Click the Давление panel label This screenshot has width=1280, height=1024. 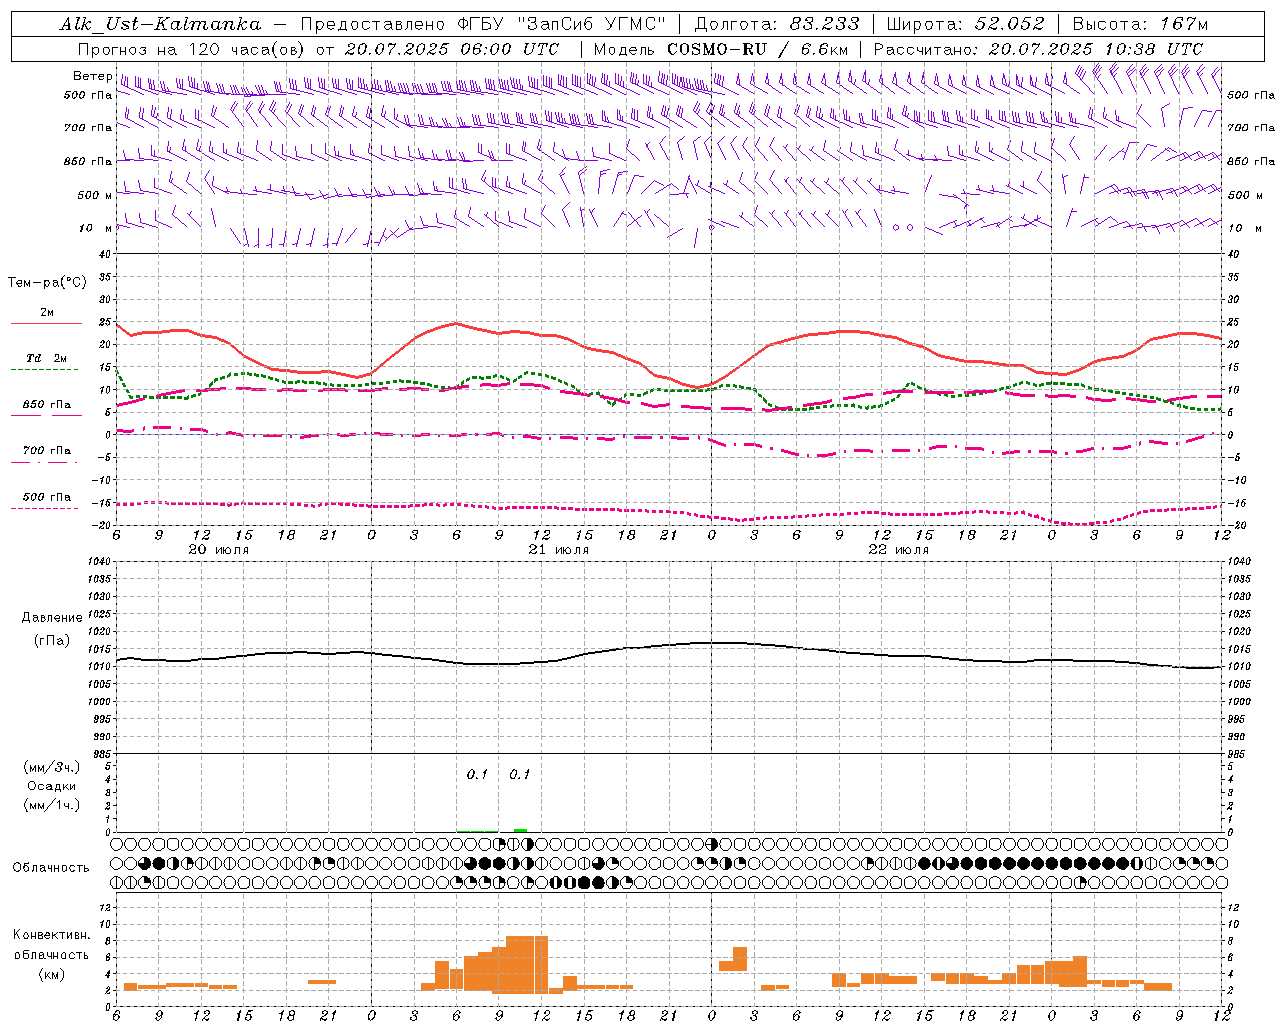52,618
